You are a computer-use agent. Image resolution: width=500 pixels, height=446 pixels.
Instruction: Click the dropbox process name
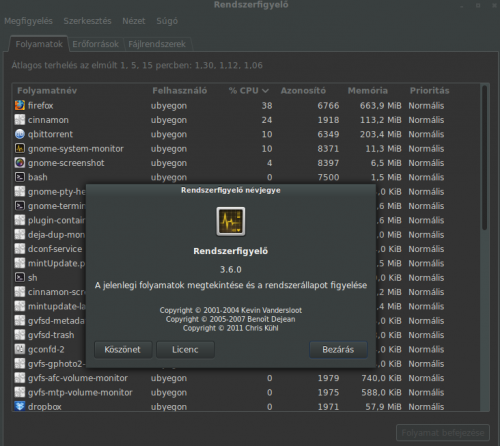(x=45, y=407)
